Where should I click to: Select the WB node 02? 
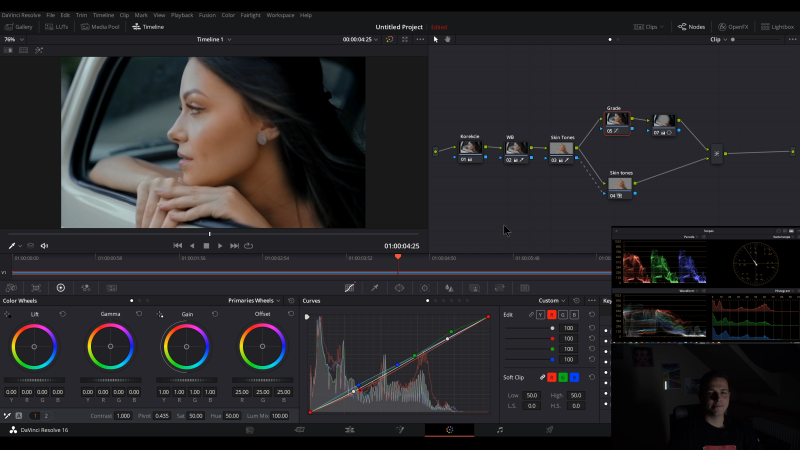[x=516, y=152]
